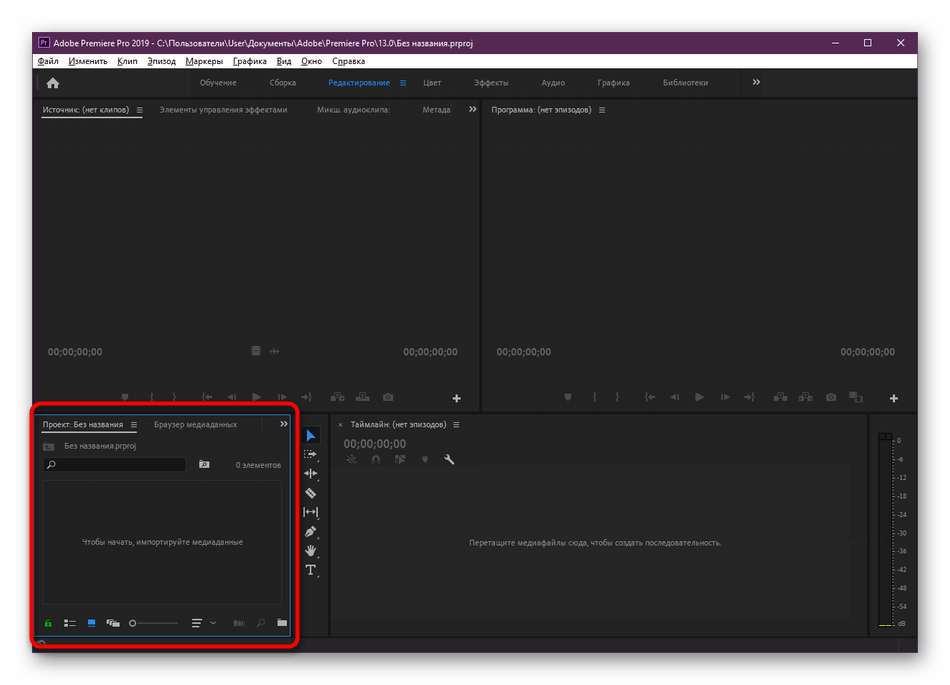Select the Ripple Edit tool
Image resolution: width=950 pixels, height=685 pixels.
click(311, 473)
